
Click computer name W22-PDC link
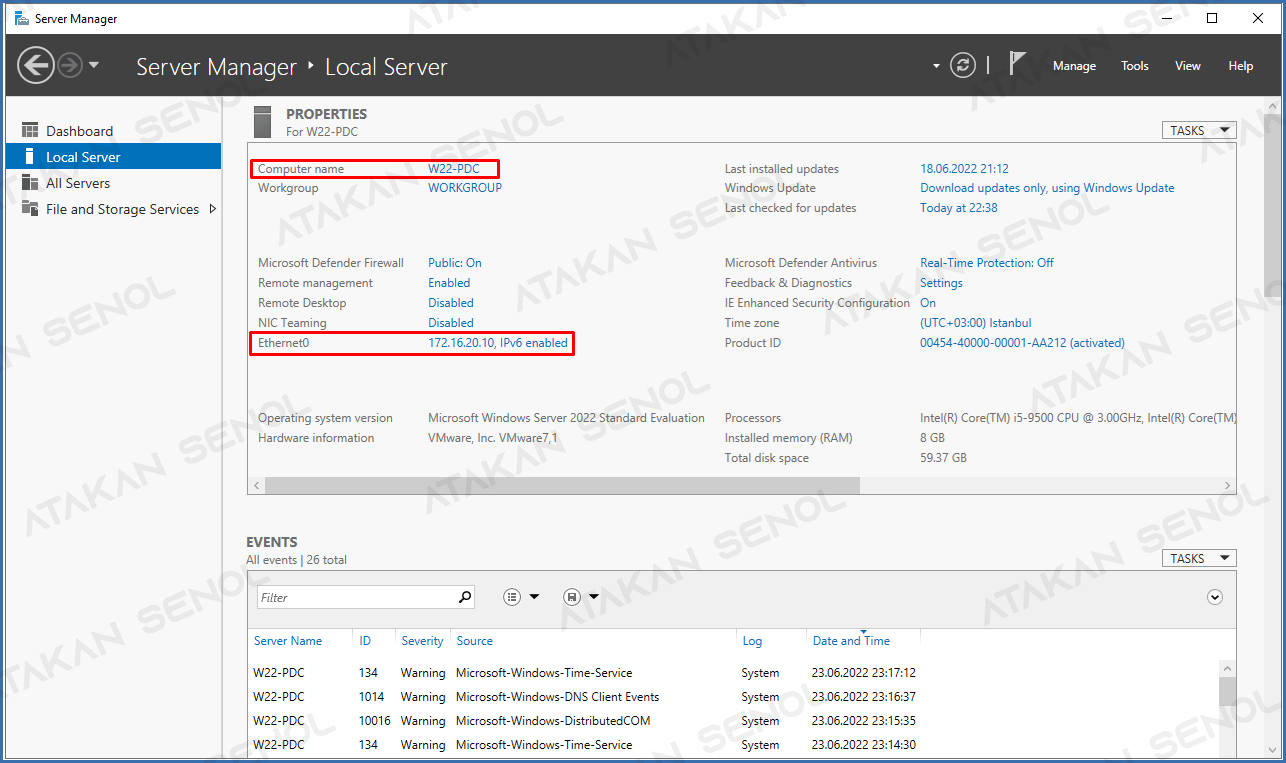tap(454, 169)
